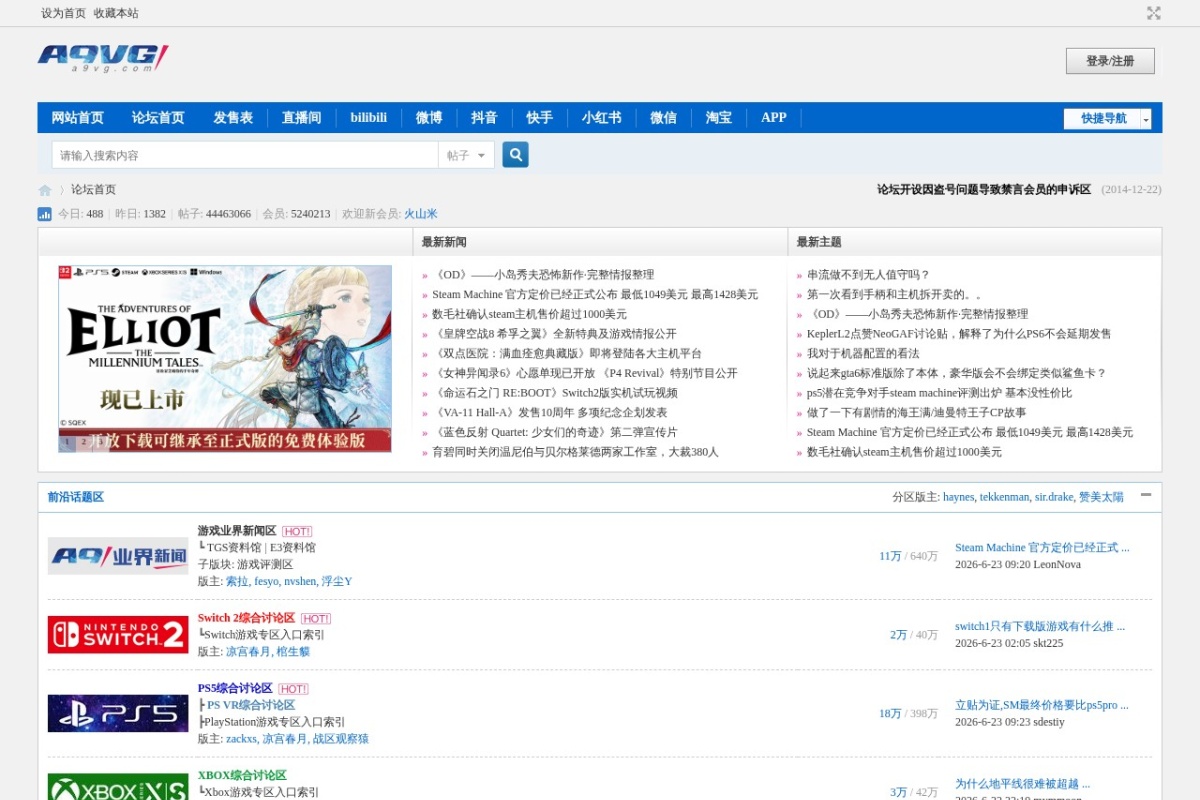The image size is (1200, 800).
Task: Open news 《双点医院：满血痊愈典藏版》
Action: coord(567,354)
